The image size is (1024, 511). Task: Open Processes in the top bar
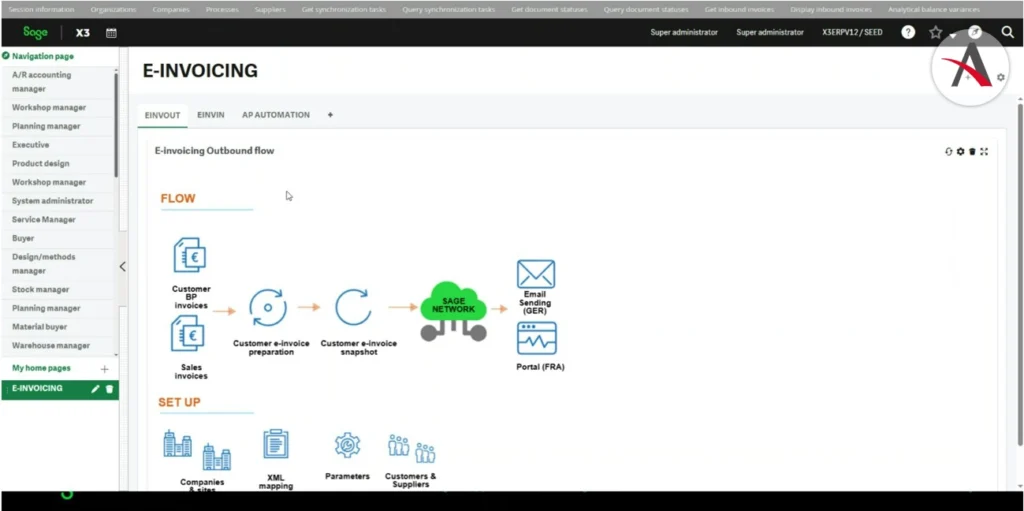tap(222, 10)
